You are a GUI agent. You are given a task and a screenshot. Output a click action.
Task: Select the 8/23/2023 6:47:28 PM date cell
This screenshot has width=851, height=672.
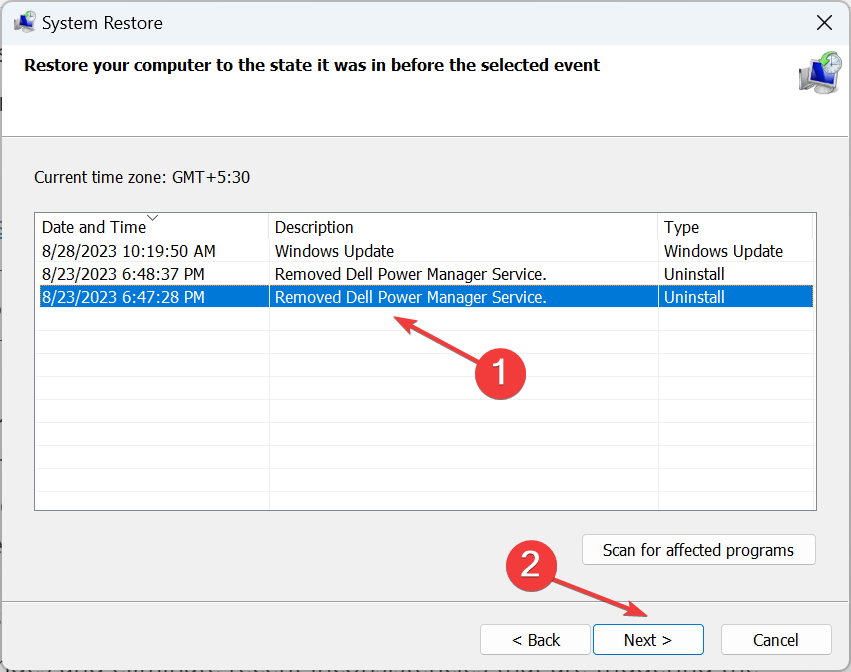coord(124,297)
